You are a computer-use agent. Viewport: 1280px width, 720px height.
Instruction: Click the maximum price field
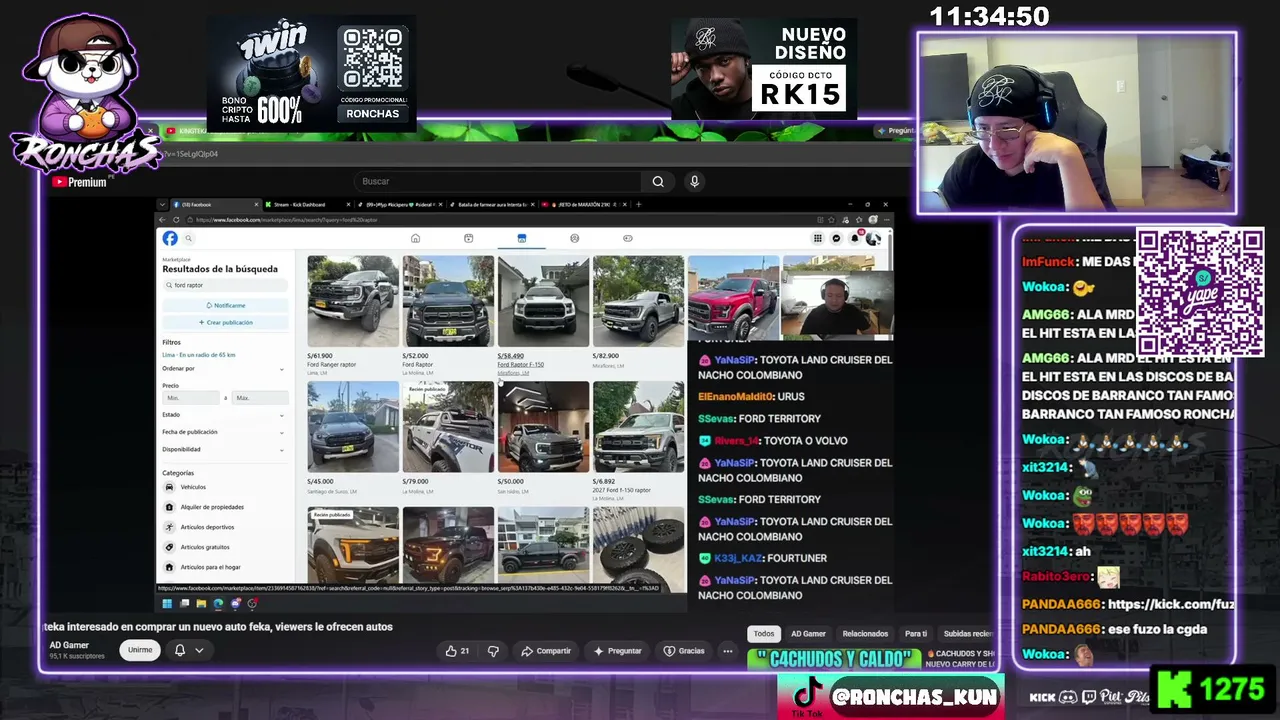pyautogui.click(x=260, y=398)
